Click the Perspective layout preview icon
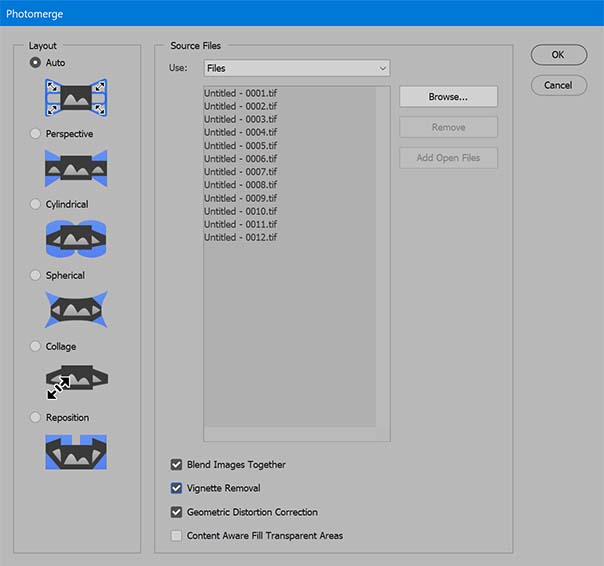 [x=76, y=168]
